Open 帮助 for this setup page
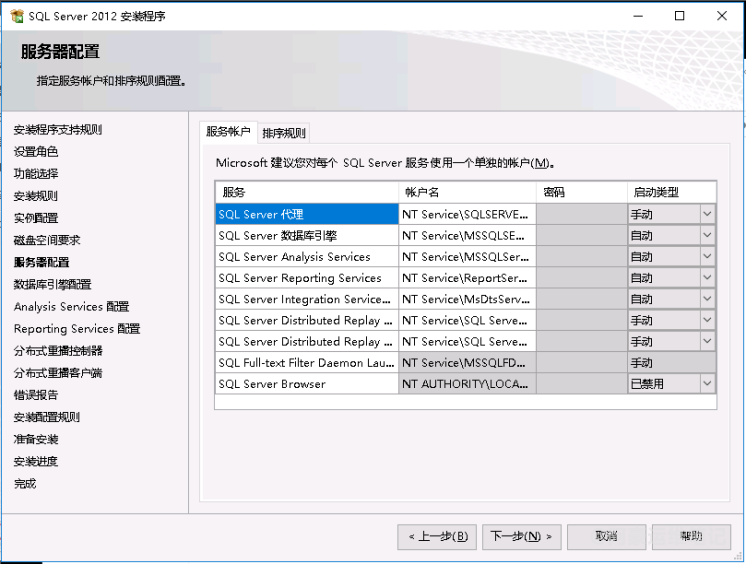Screen dimensions: 746x564 (691, 537)
